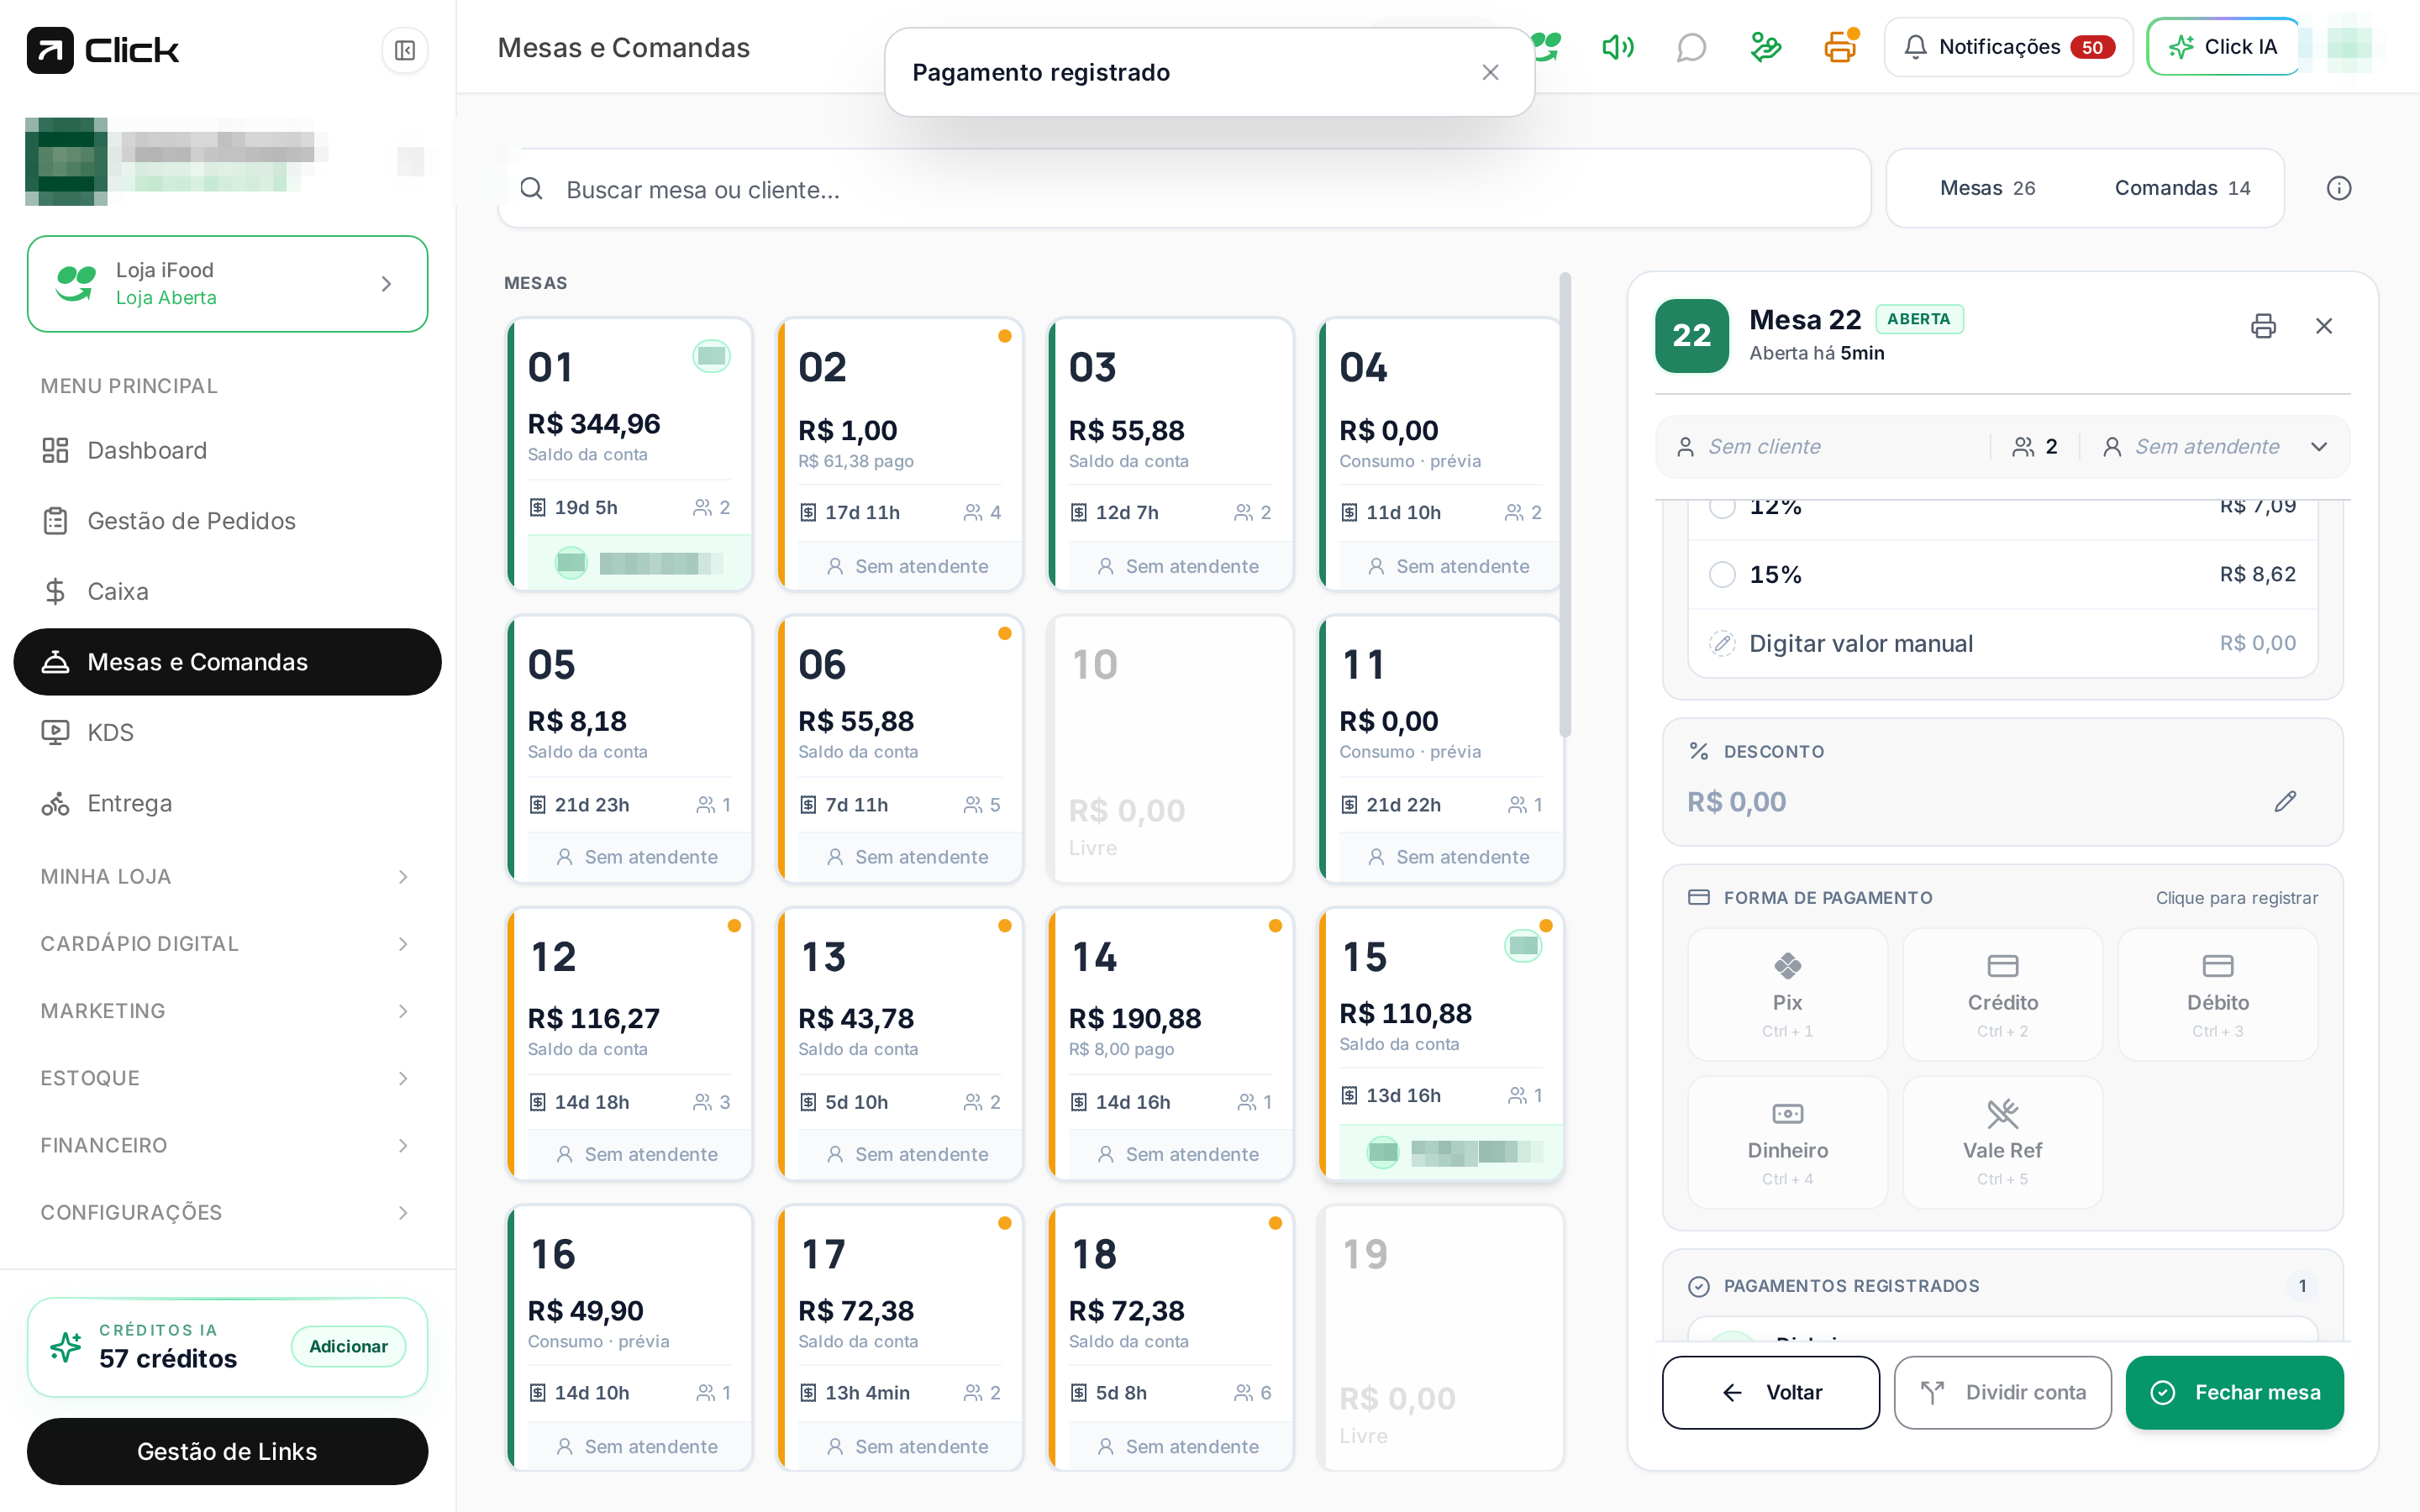Open Click IA assistant button

point(2222,47)
